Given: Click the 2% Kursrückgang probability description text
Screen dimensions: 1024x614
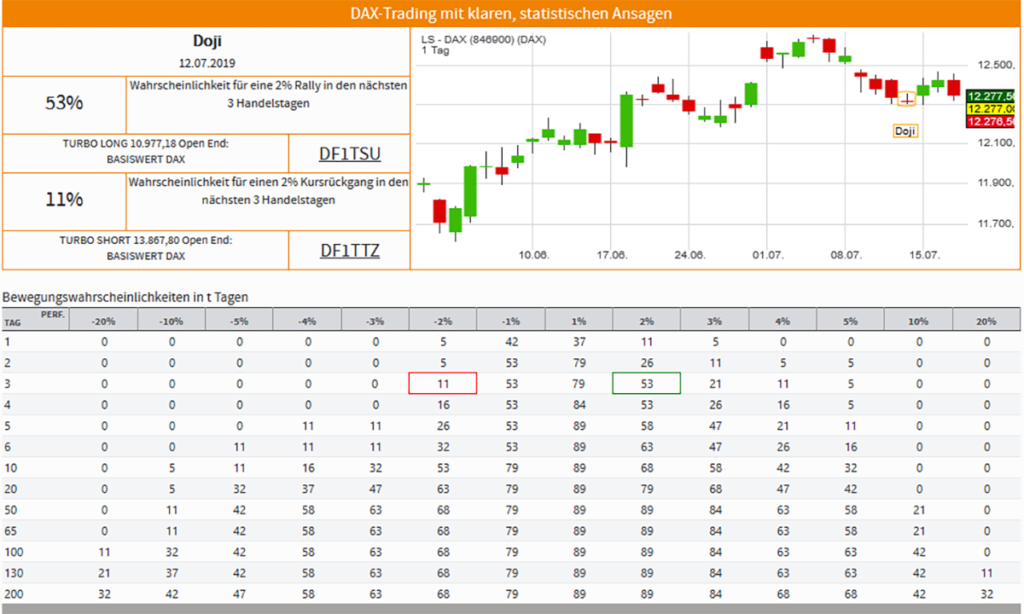Looking at the screenshot, I should pos(268,191).
